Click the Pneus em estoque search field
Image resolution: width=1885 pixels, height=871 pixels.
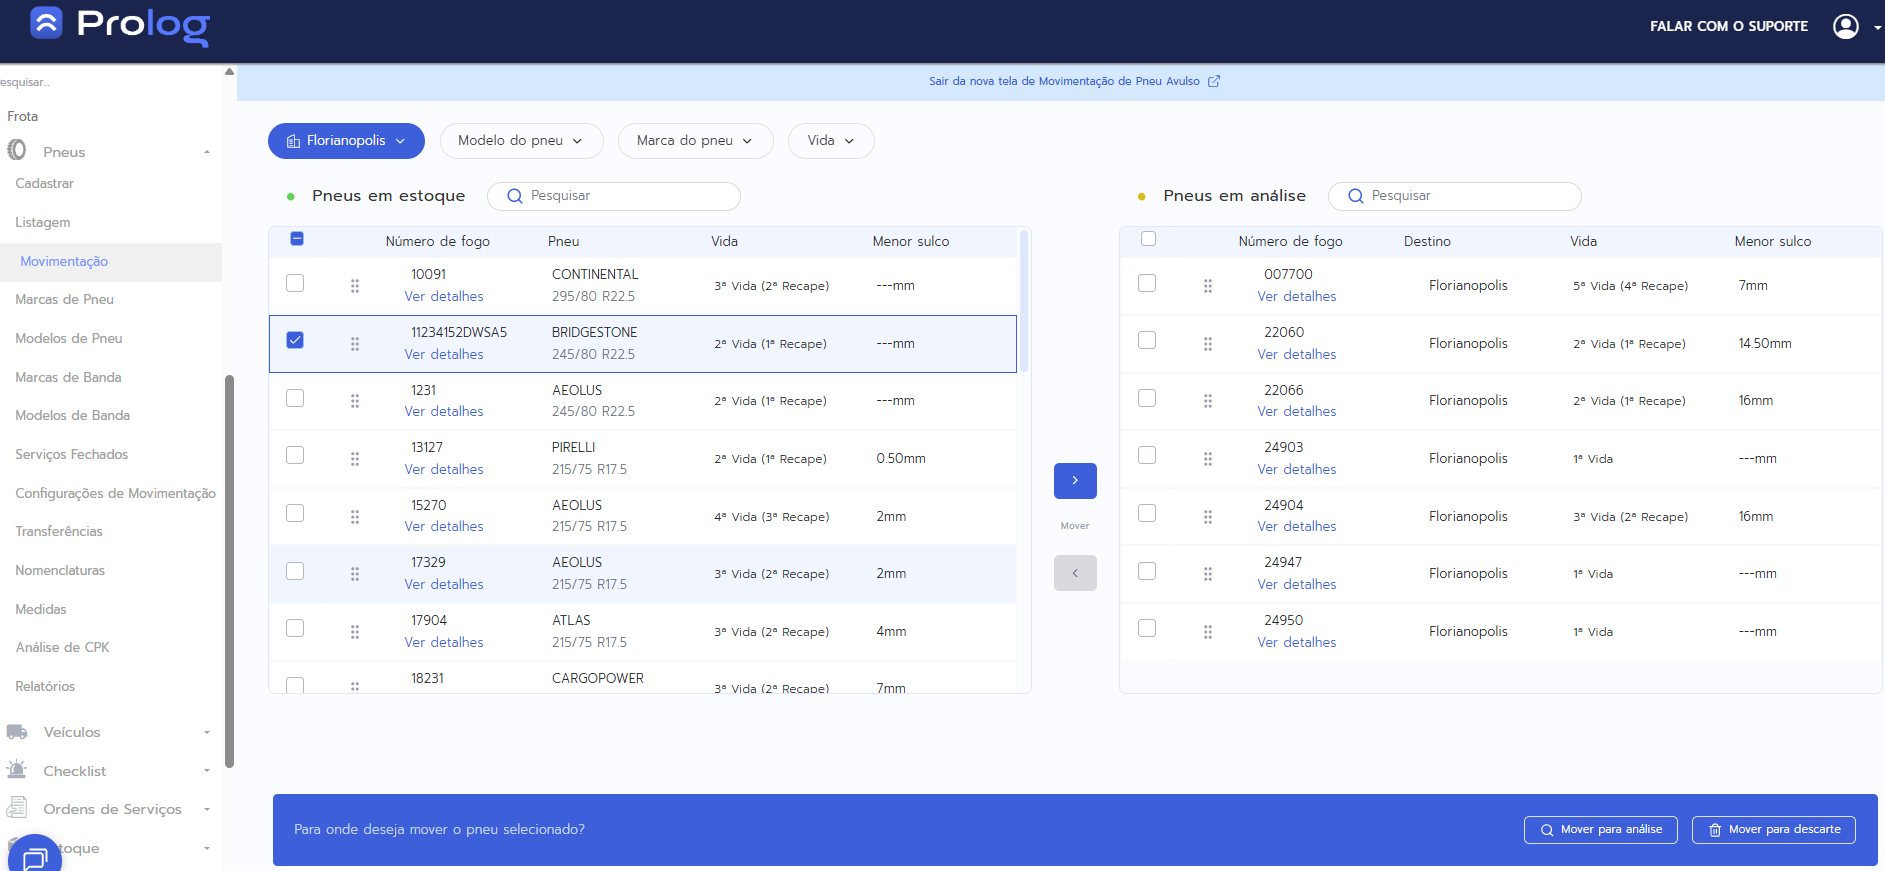coord(625,196)
